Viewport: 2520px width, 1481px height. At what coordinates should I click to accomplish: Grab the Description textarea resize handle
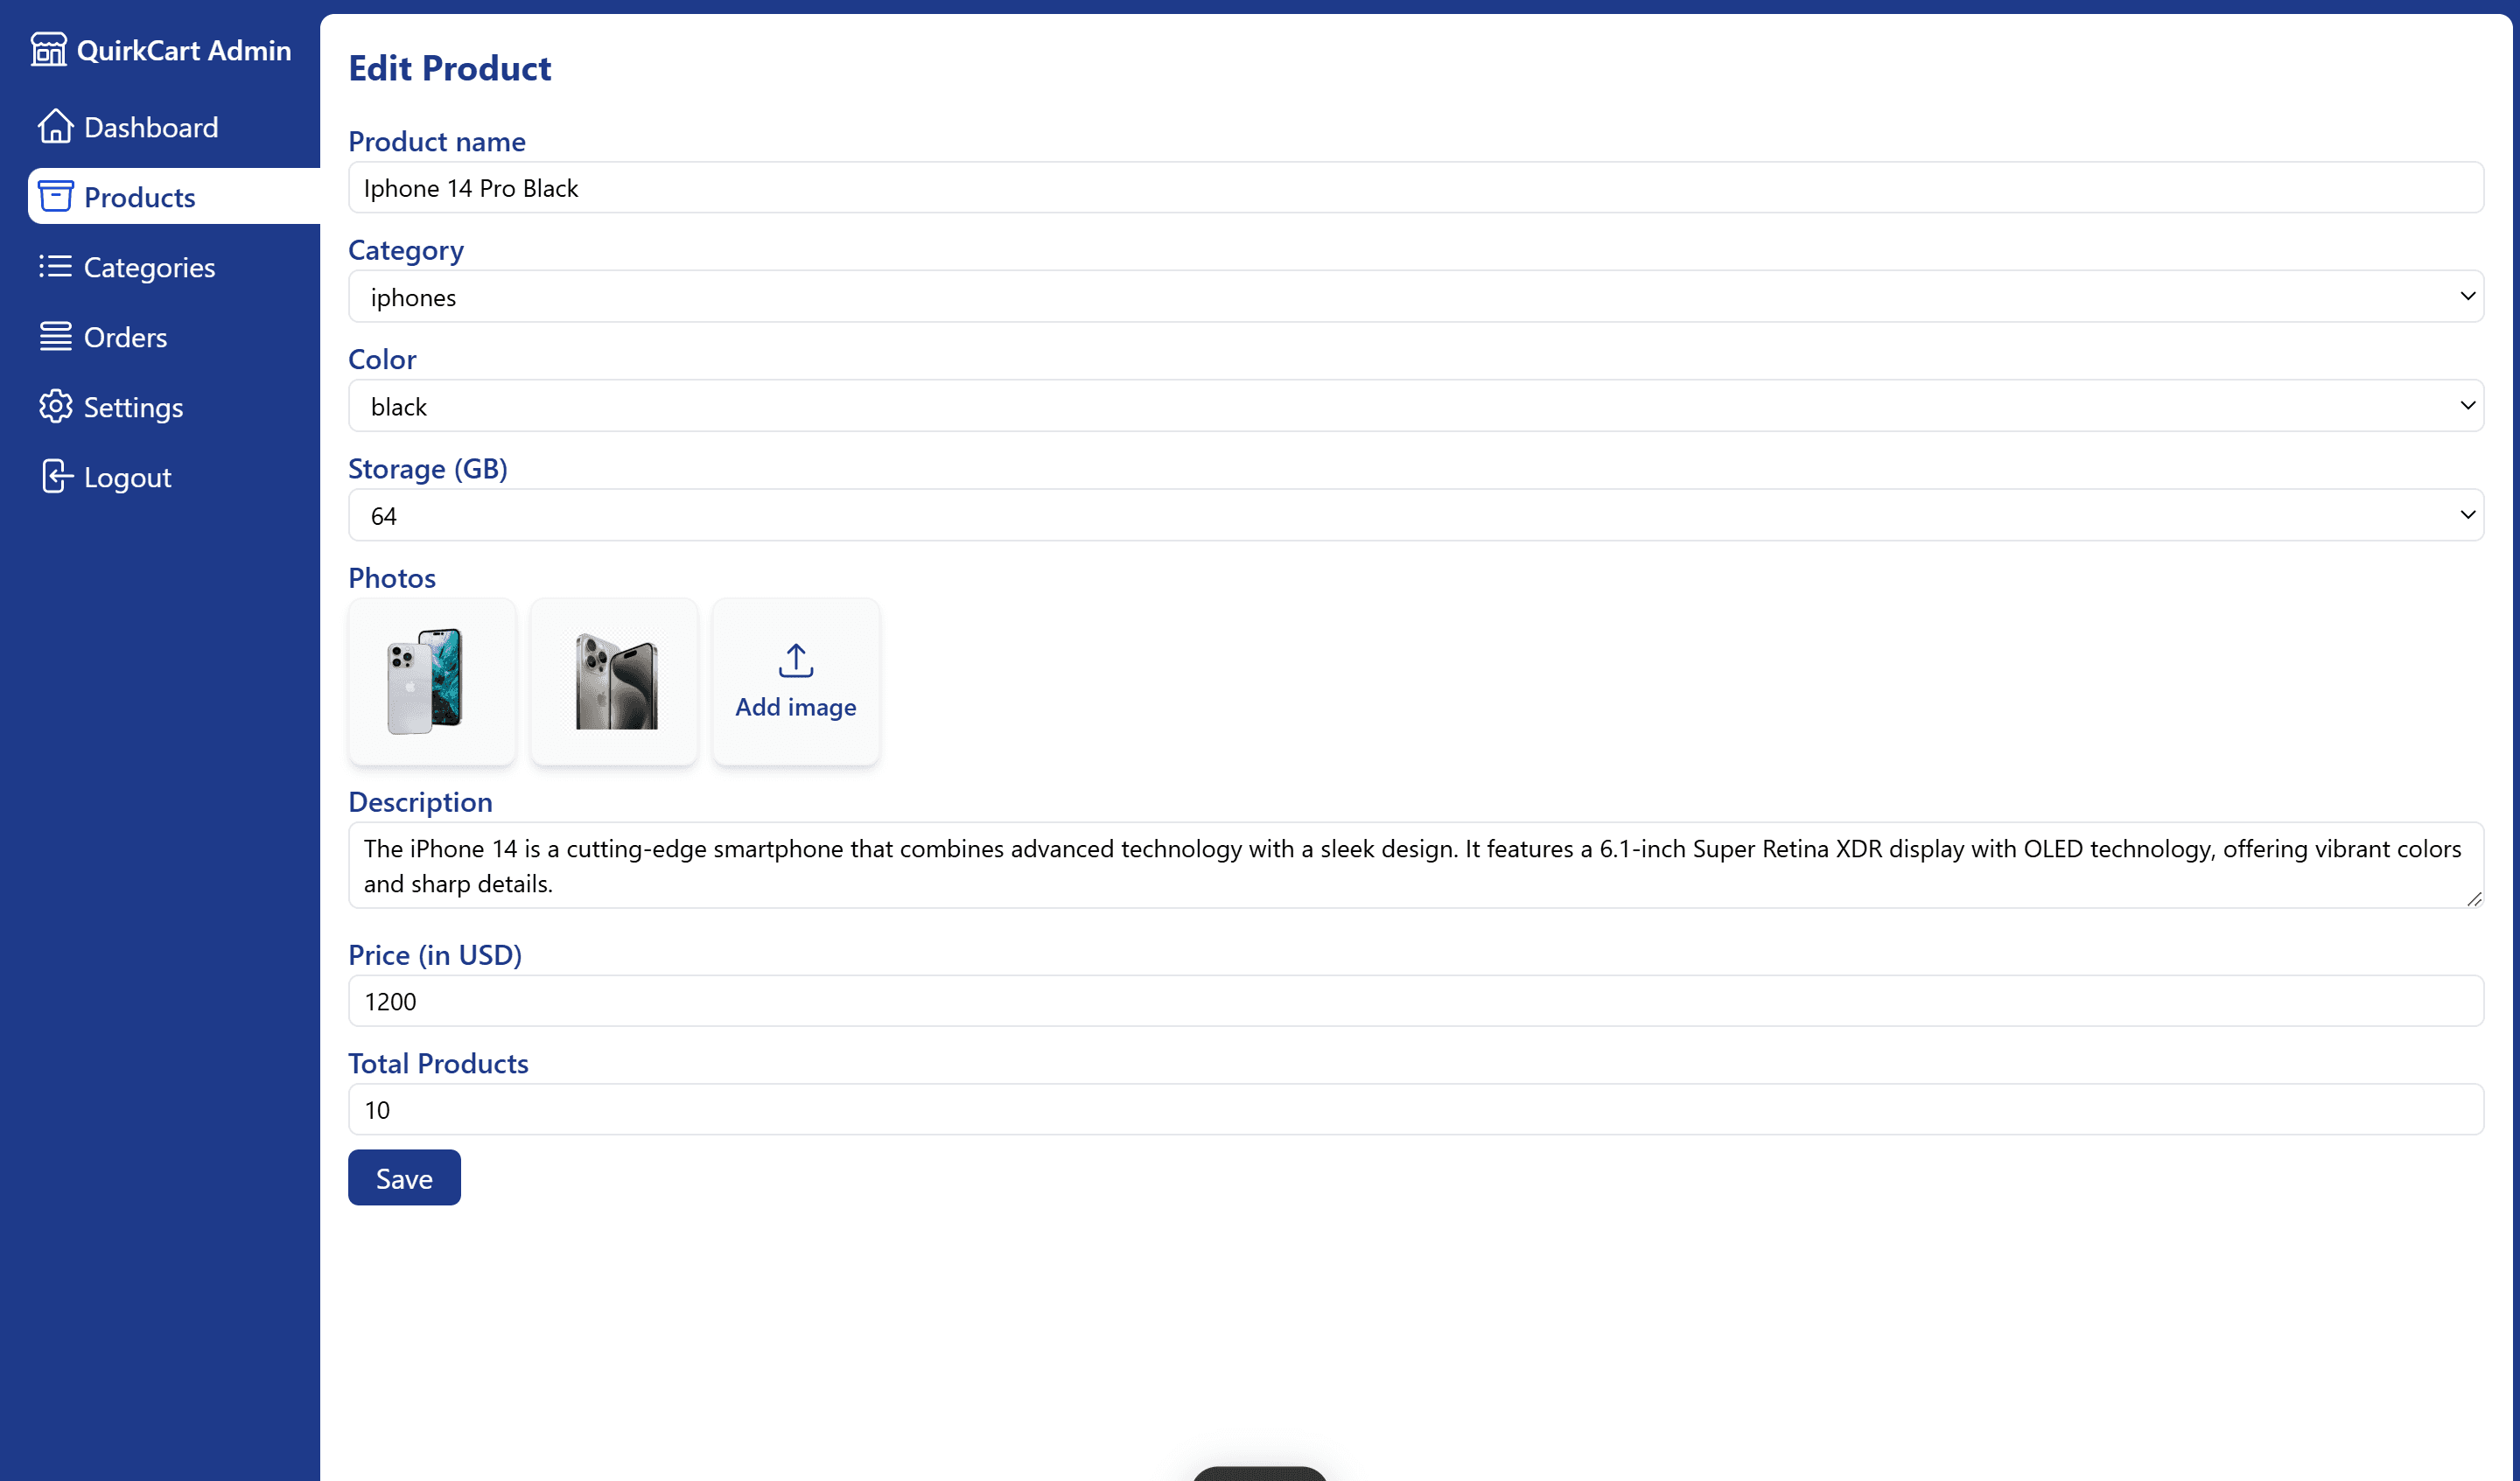click(2474, 898)
